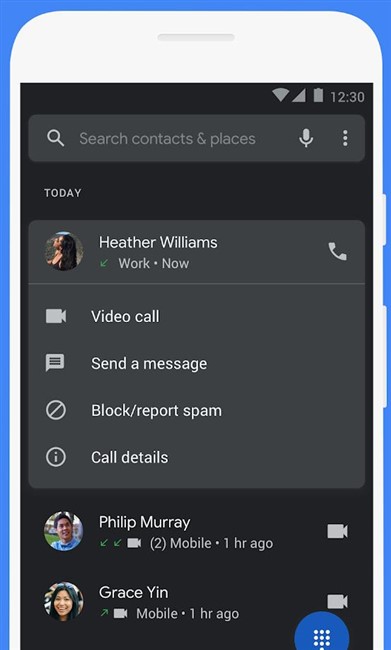Open Philip Murray avatar photo
The height and width of the screenshot is (650, 391).
pos(63,531)
